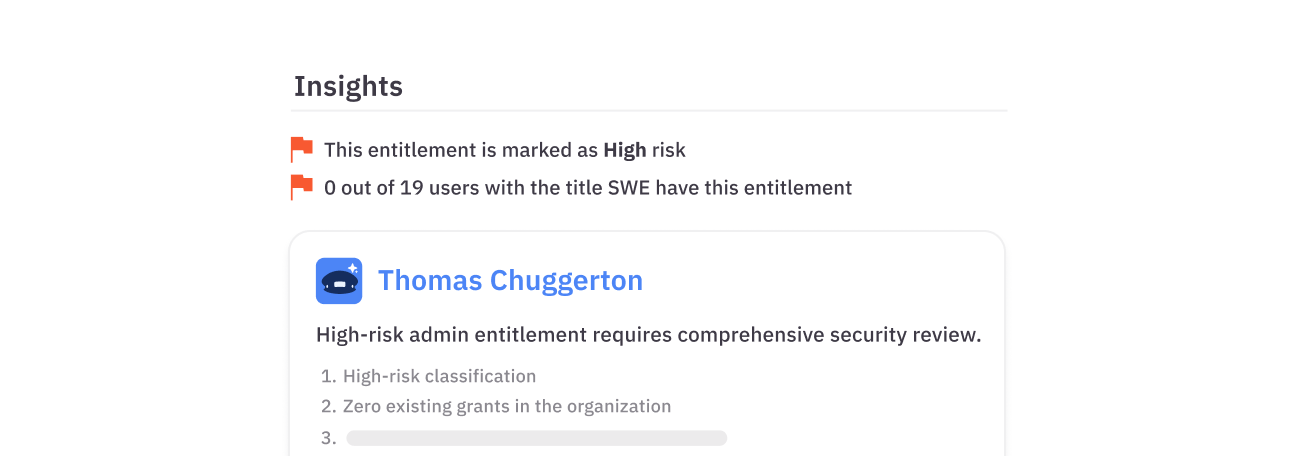Image resolution: width=1296 pixels, height=456 pixels.
Task: Click the bold word High
Action: [x=624, y=151]
